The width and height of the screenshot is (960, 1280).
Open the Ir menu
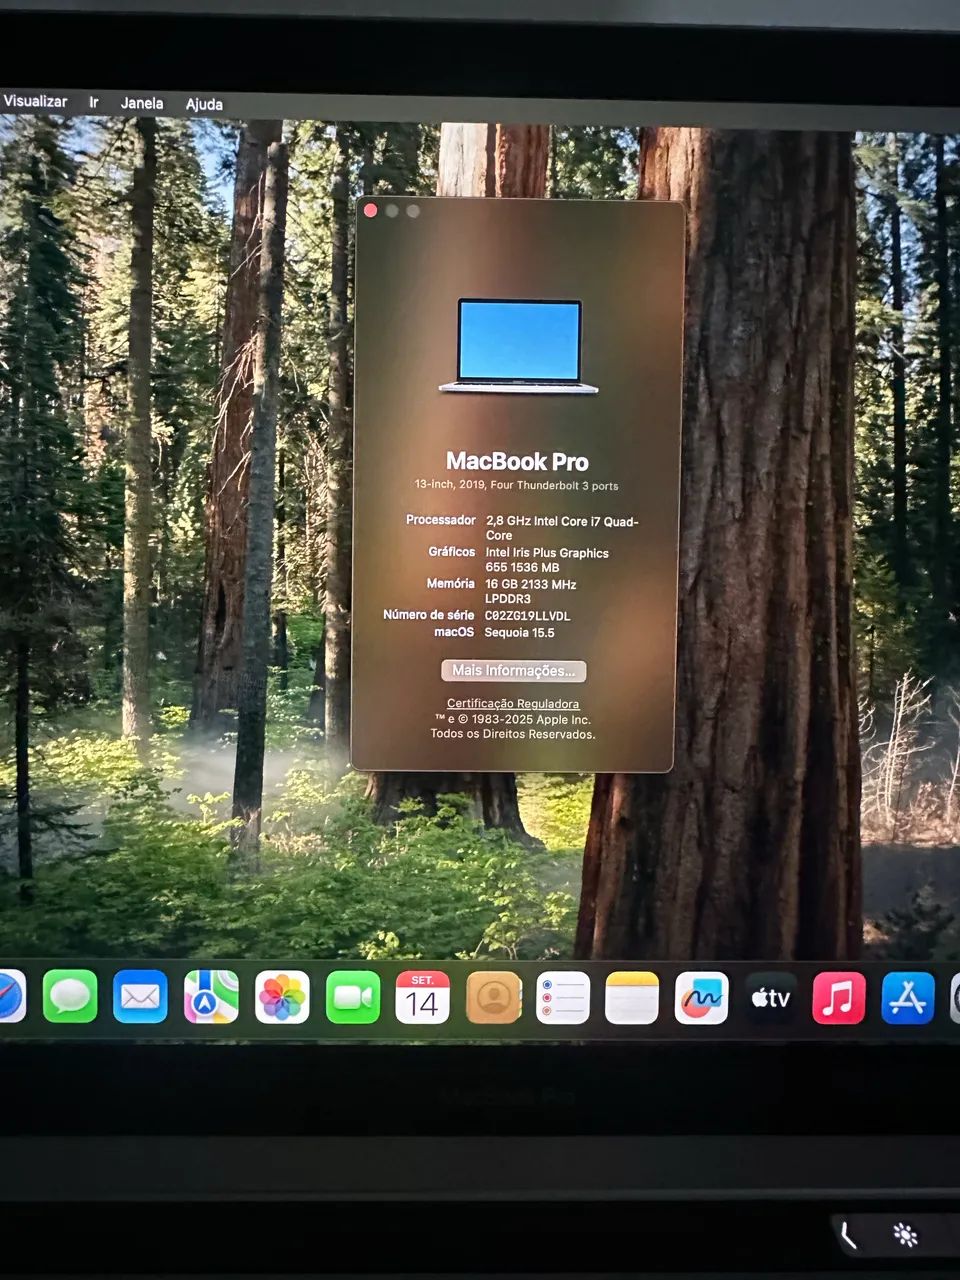pos(94,102)
